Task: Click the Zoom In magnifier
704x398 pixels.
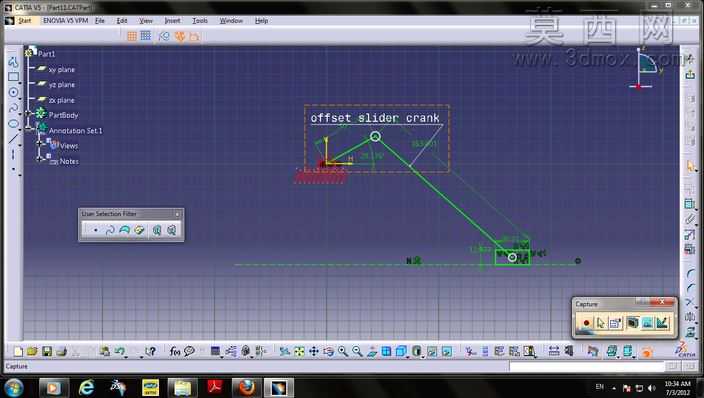Action: pyautogui.click(x=343, y=351)
